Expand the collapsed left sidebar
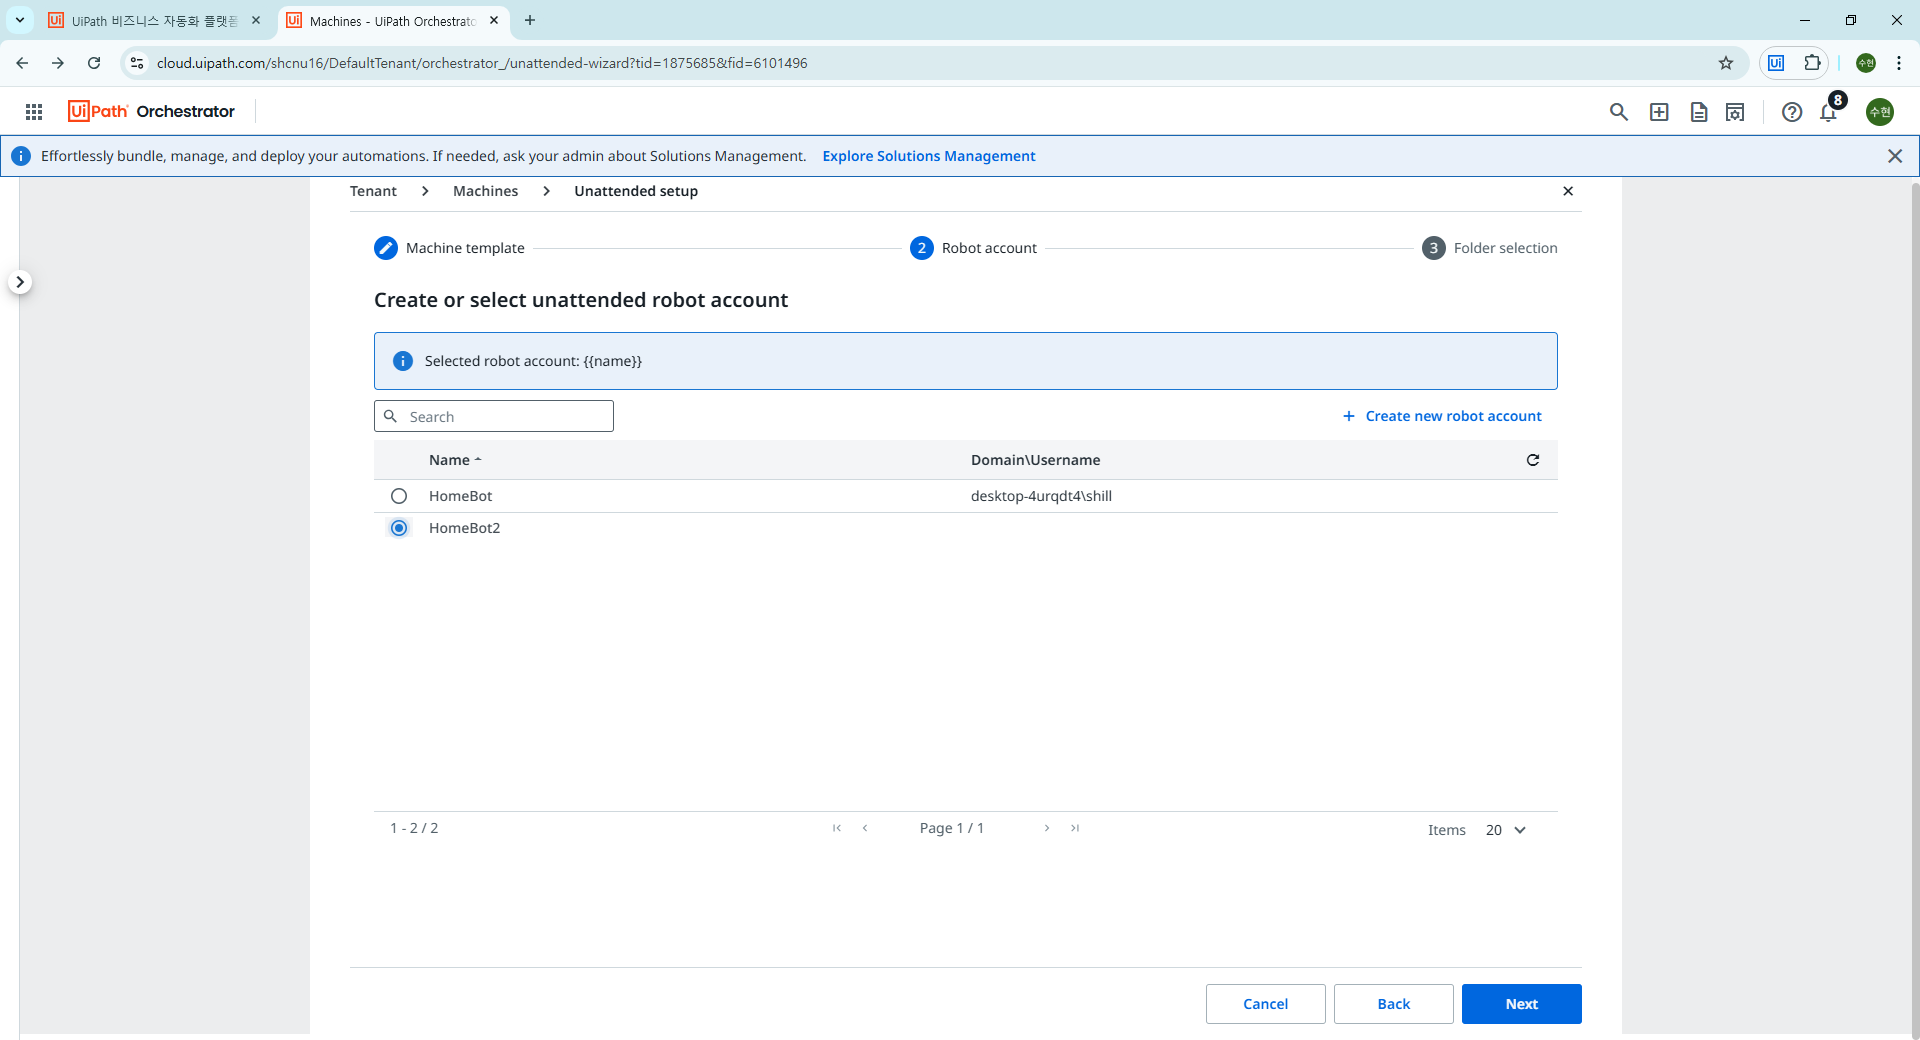This screenshot has width=1920, height=1040. [x=20, y=282]
